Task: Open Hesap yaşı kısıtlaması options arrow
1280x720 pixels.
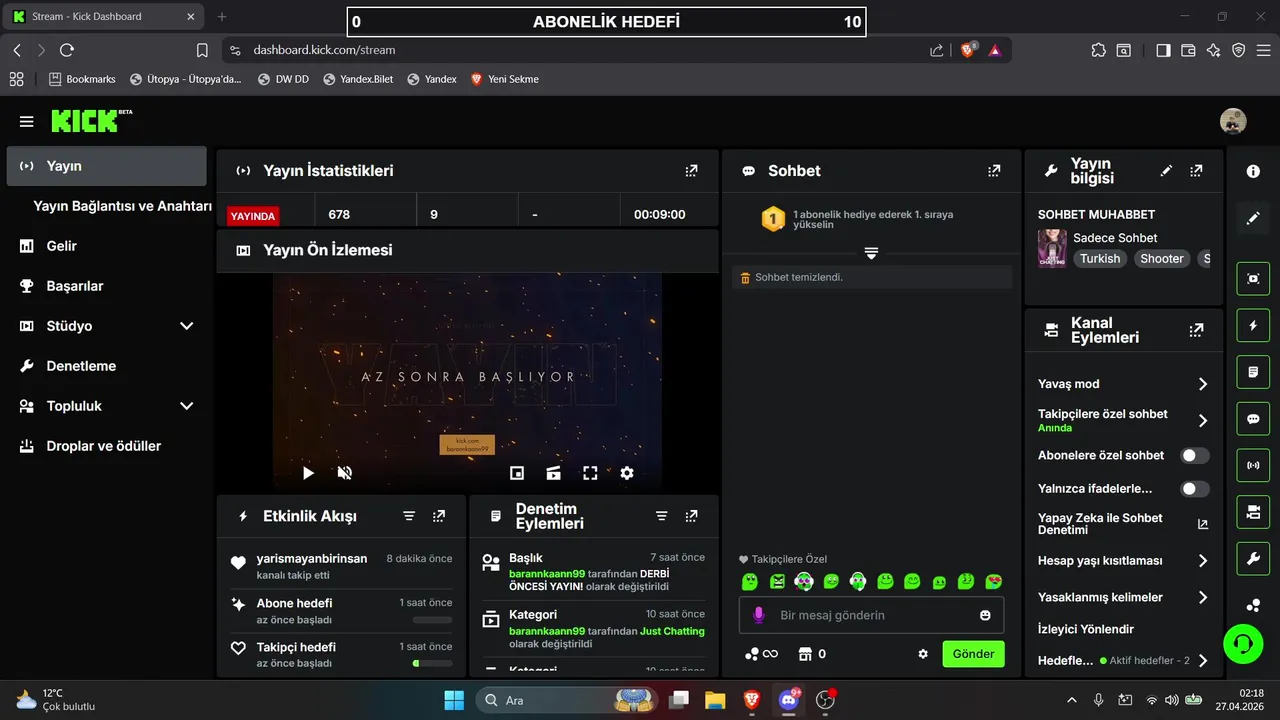Action: click(x=1203, y=561)
